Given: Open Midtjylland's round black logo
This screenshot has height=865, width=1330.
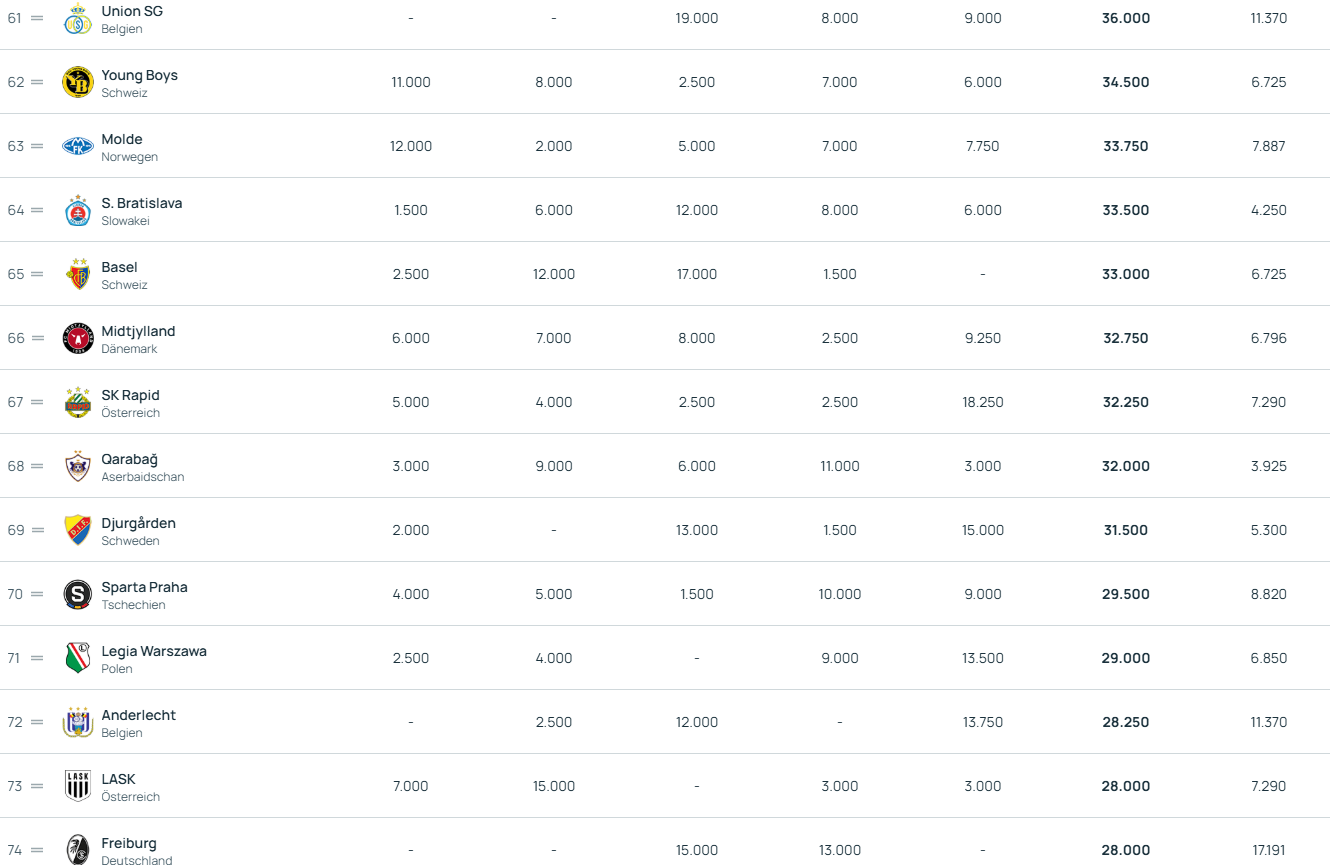Looking at the screenshot, I should 78,338.
